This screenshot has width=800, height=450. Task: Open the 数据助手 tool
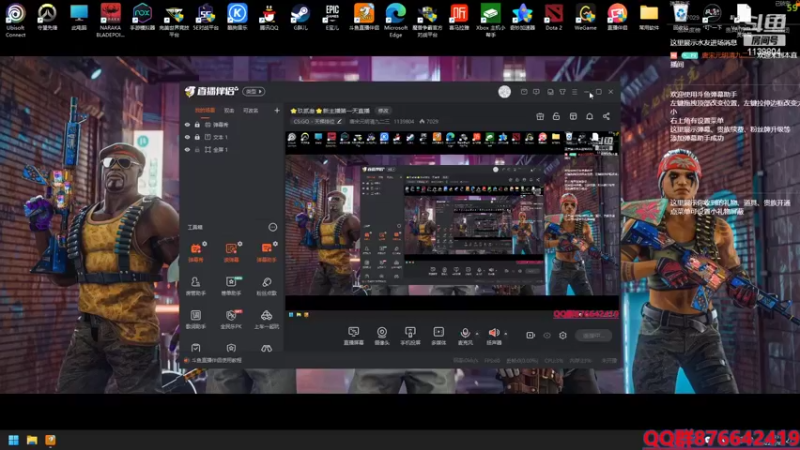pos(196,319)
